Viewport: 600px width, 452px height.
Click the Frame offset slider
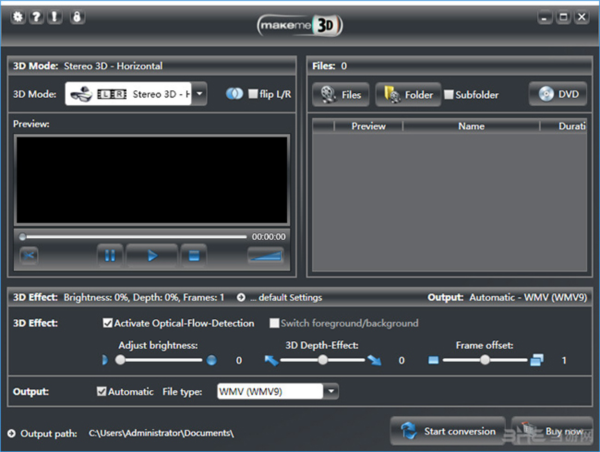(485, 360)
